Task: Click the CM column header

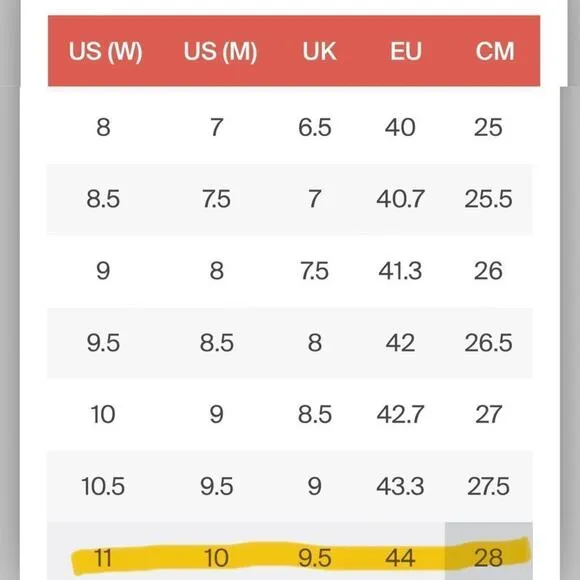Action: [x=495, y=51]
